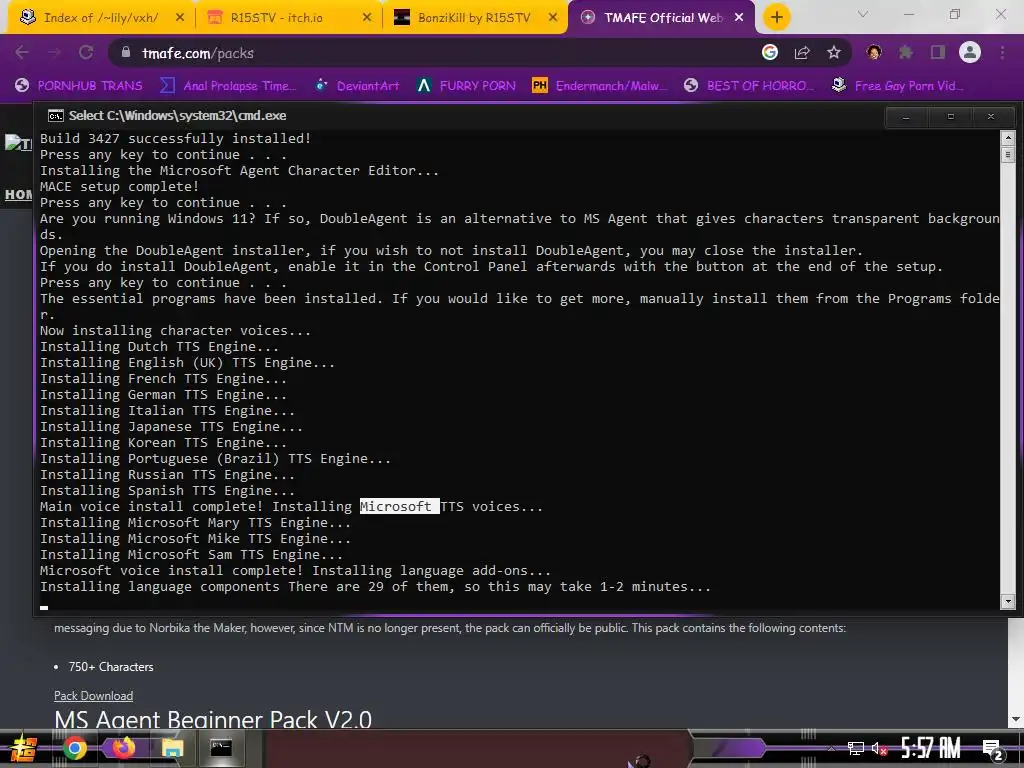Close the BonziKill by R15STV tab

tap(553, 18)
